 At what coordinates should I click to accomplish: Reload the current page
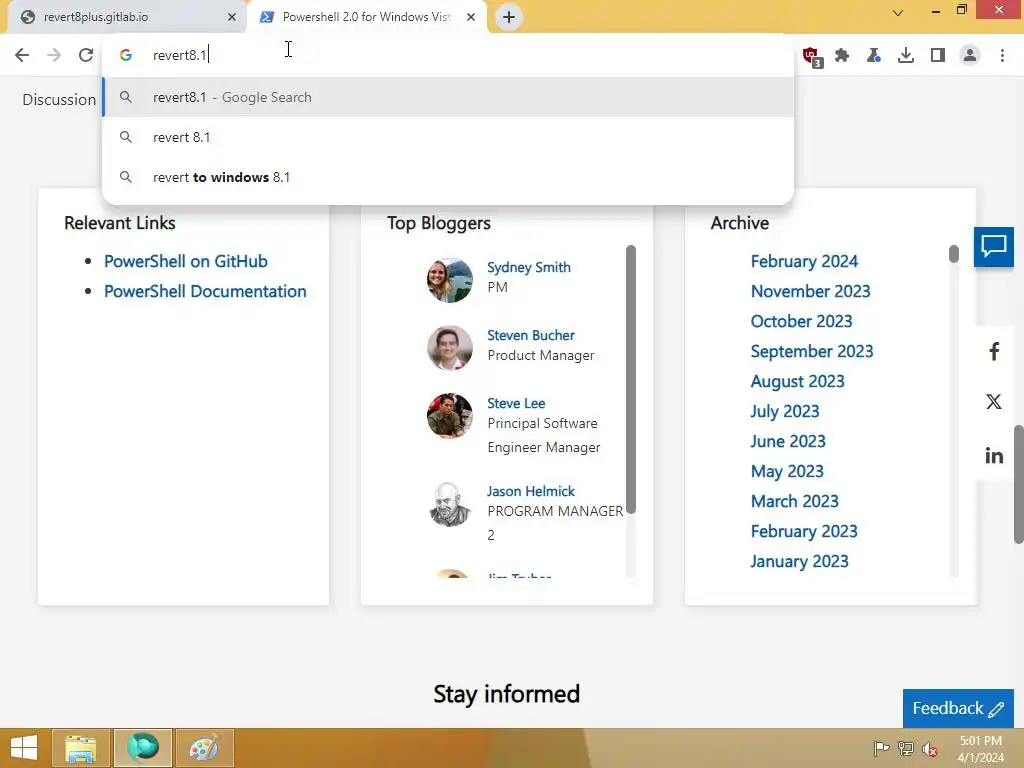[86, 55]
